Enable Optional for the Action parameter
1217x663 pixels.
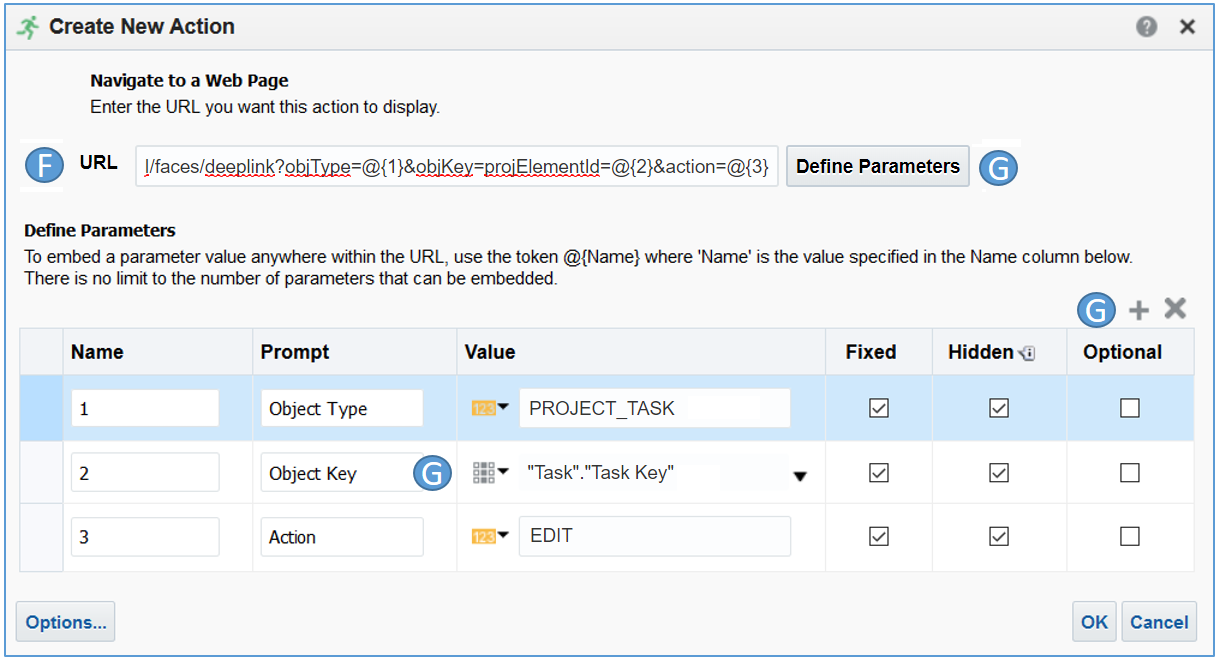1130,537
